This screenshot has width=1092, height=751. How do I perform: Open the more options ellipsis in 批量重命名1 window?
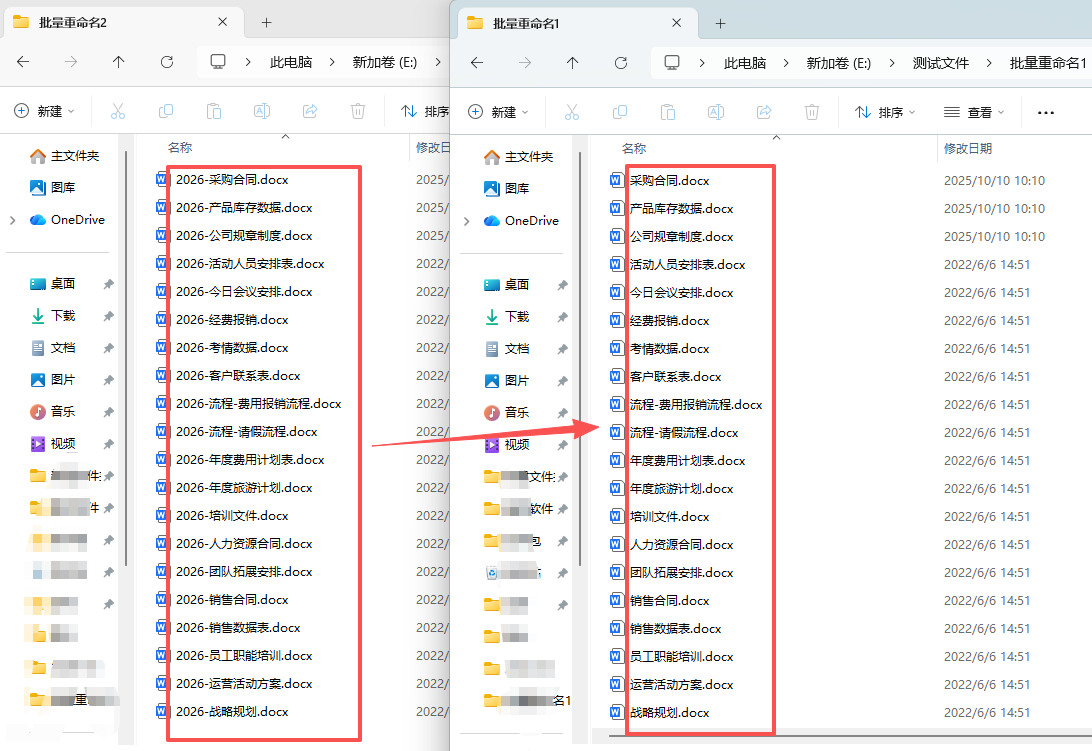(x=1045, y=112)
